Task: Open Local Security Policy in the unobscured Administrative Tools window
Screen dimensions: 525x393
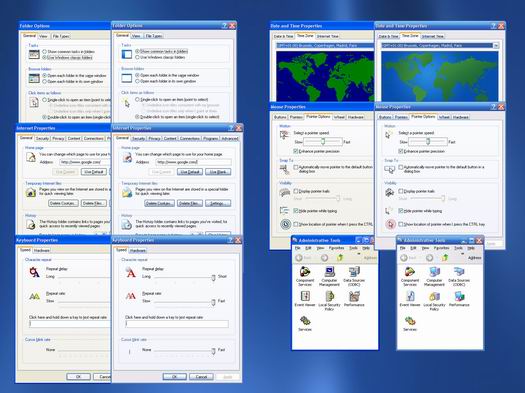Action: (434, 301)
